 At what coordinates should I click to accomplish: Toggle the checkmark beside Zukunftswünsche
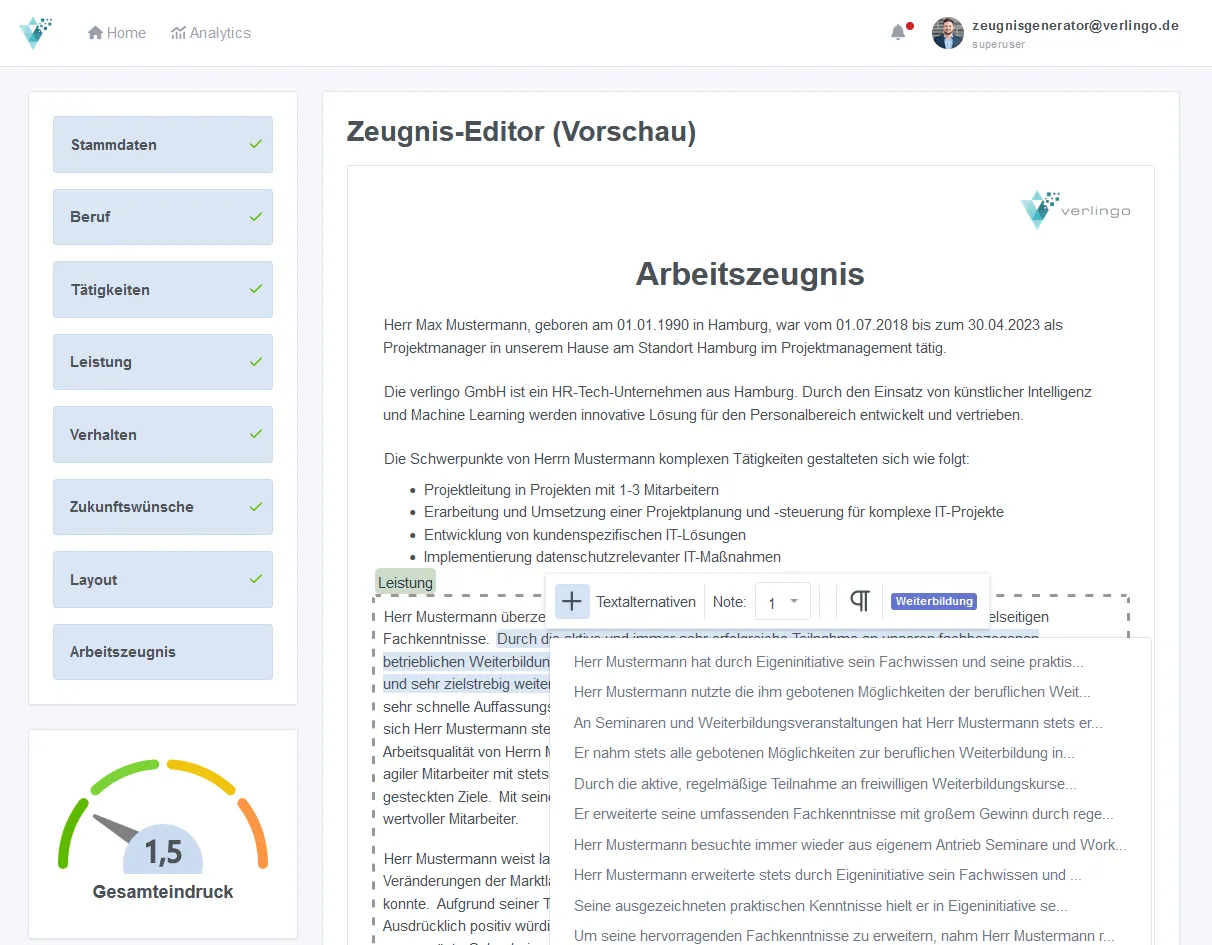coord(256,507)
